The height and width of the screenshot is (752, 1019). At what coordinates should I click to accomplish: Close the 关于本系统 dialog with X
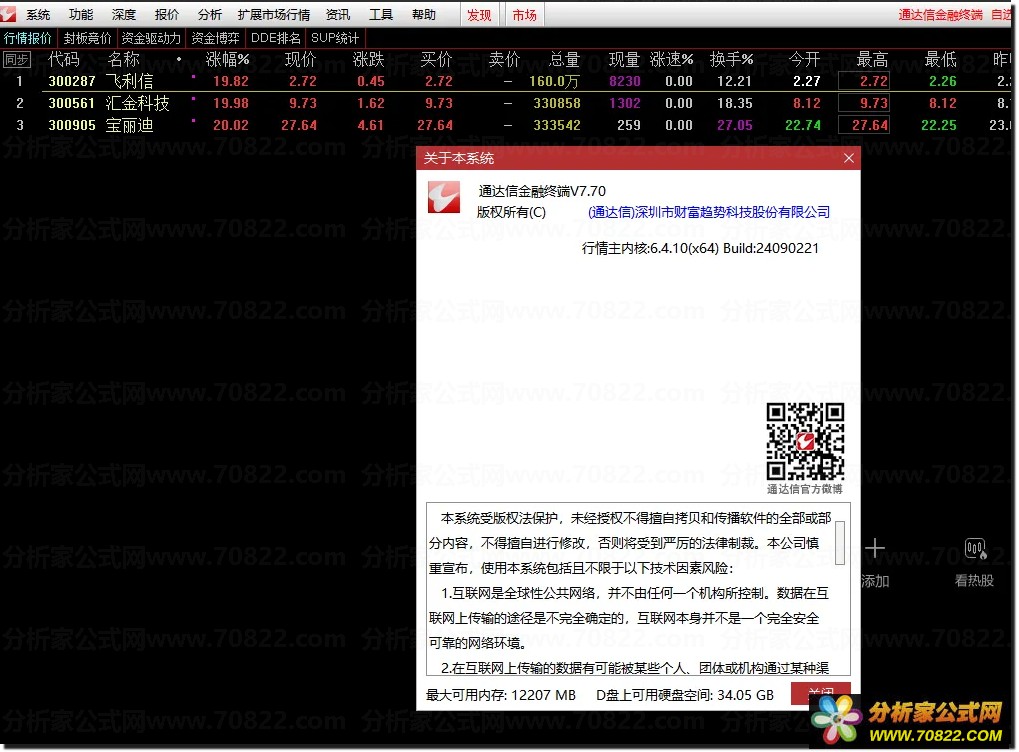(x=849, y=158)
